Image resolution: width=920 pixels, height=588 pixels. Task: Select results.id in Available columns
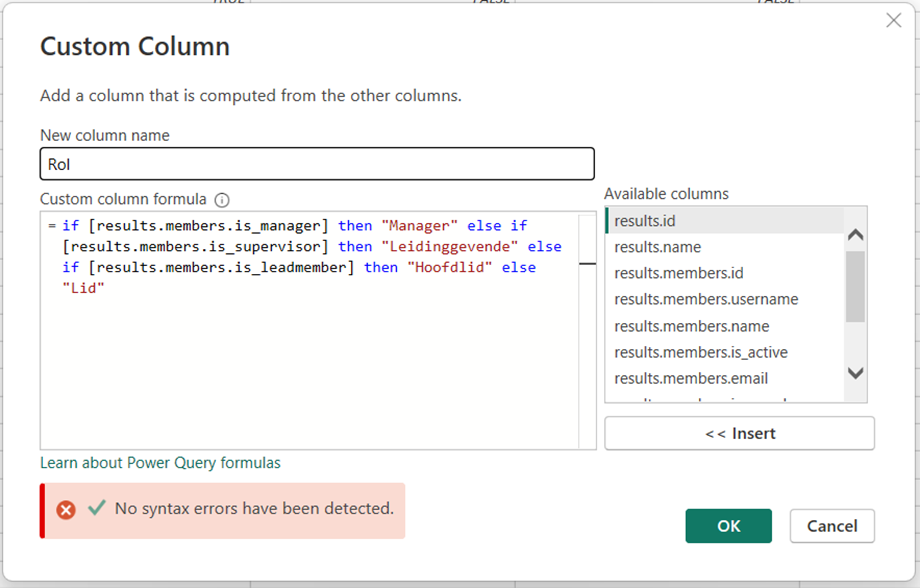[645, 221]
